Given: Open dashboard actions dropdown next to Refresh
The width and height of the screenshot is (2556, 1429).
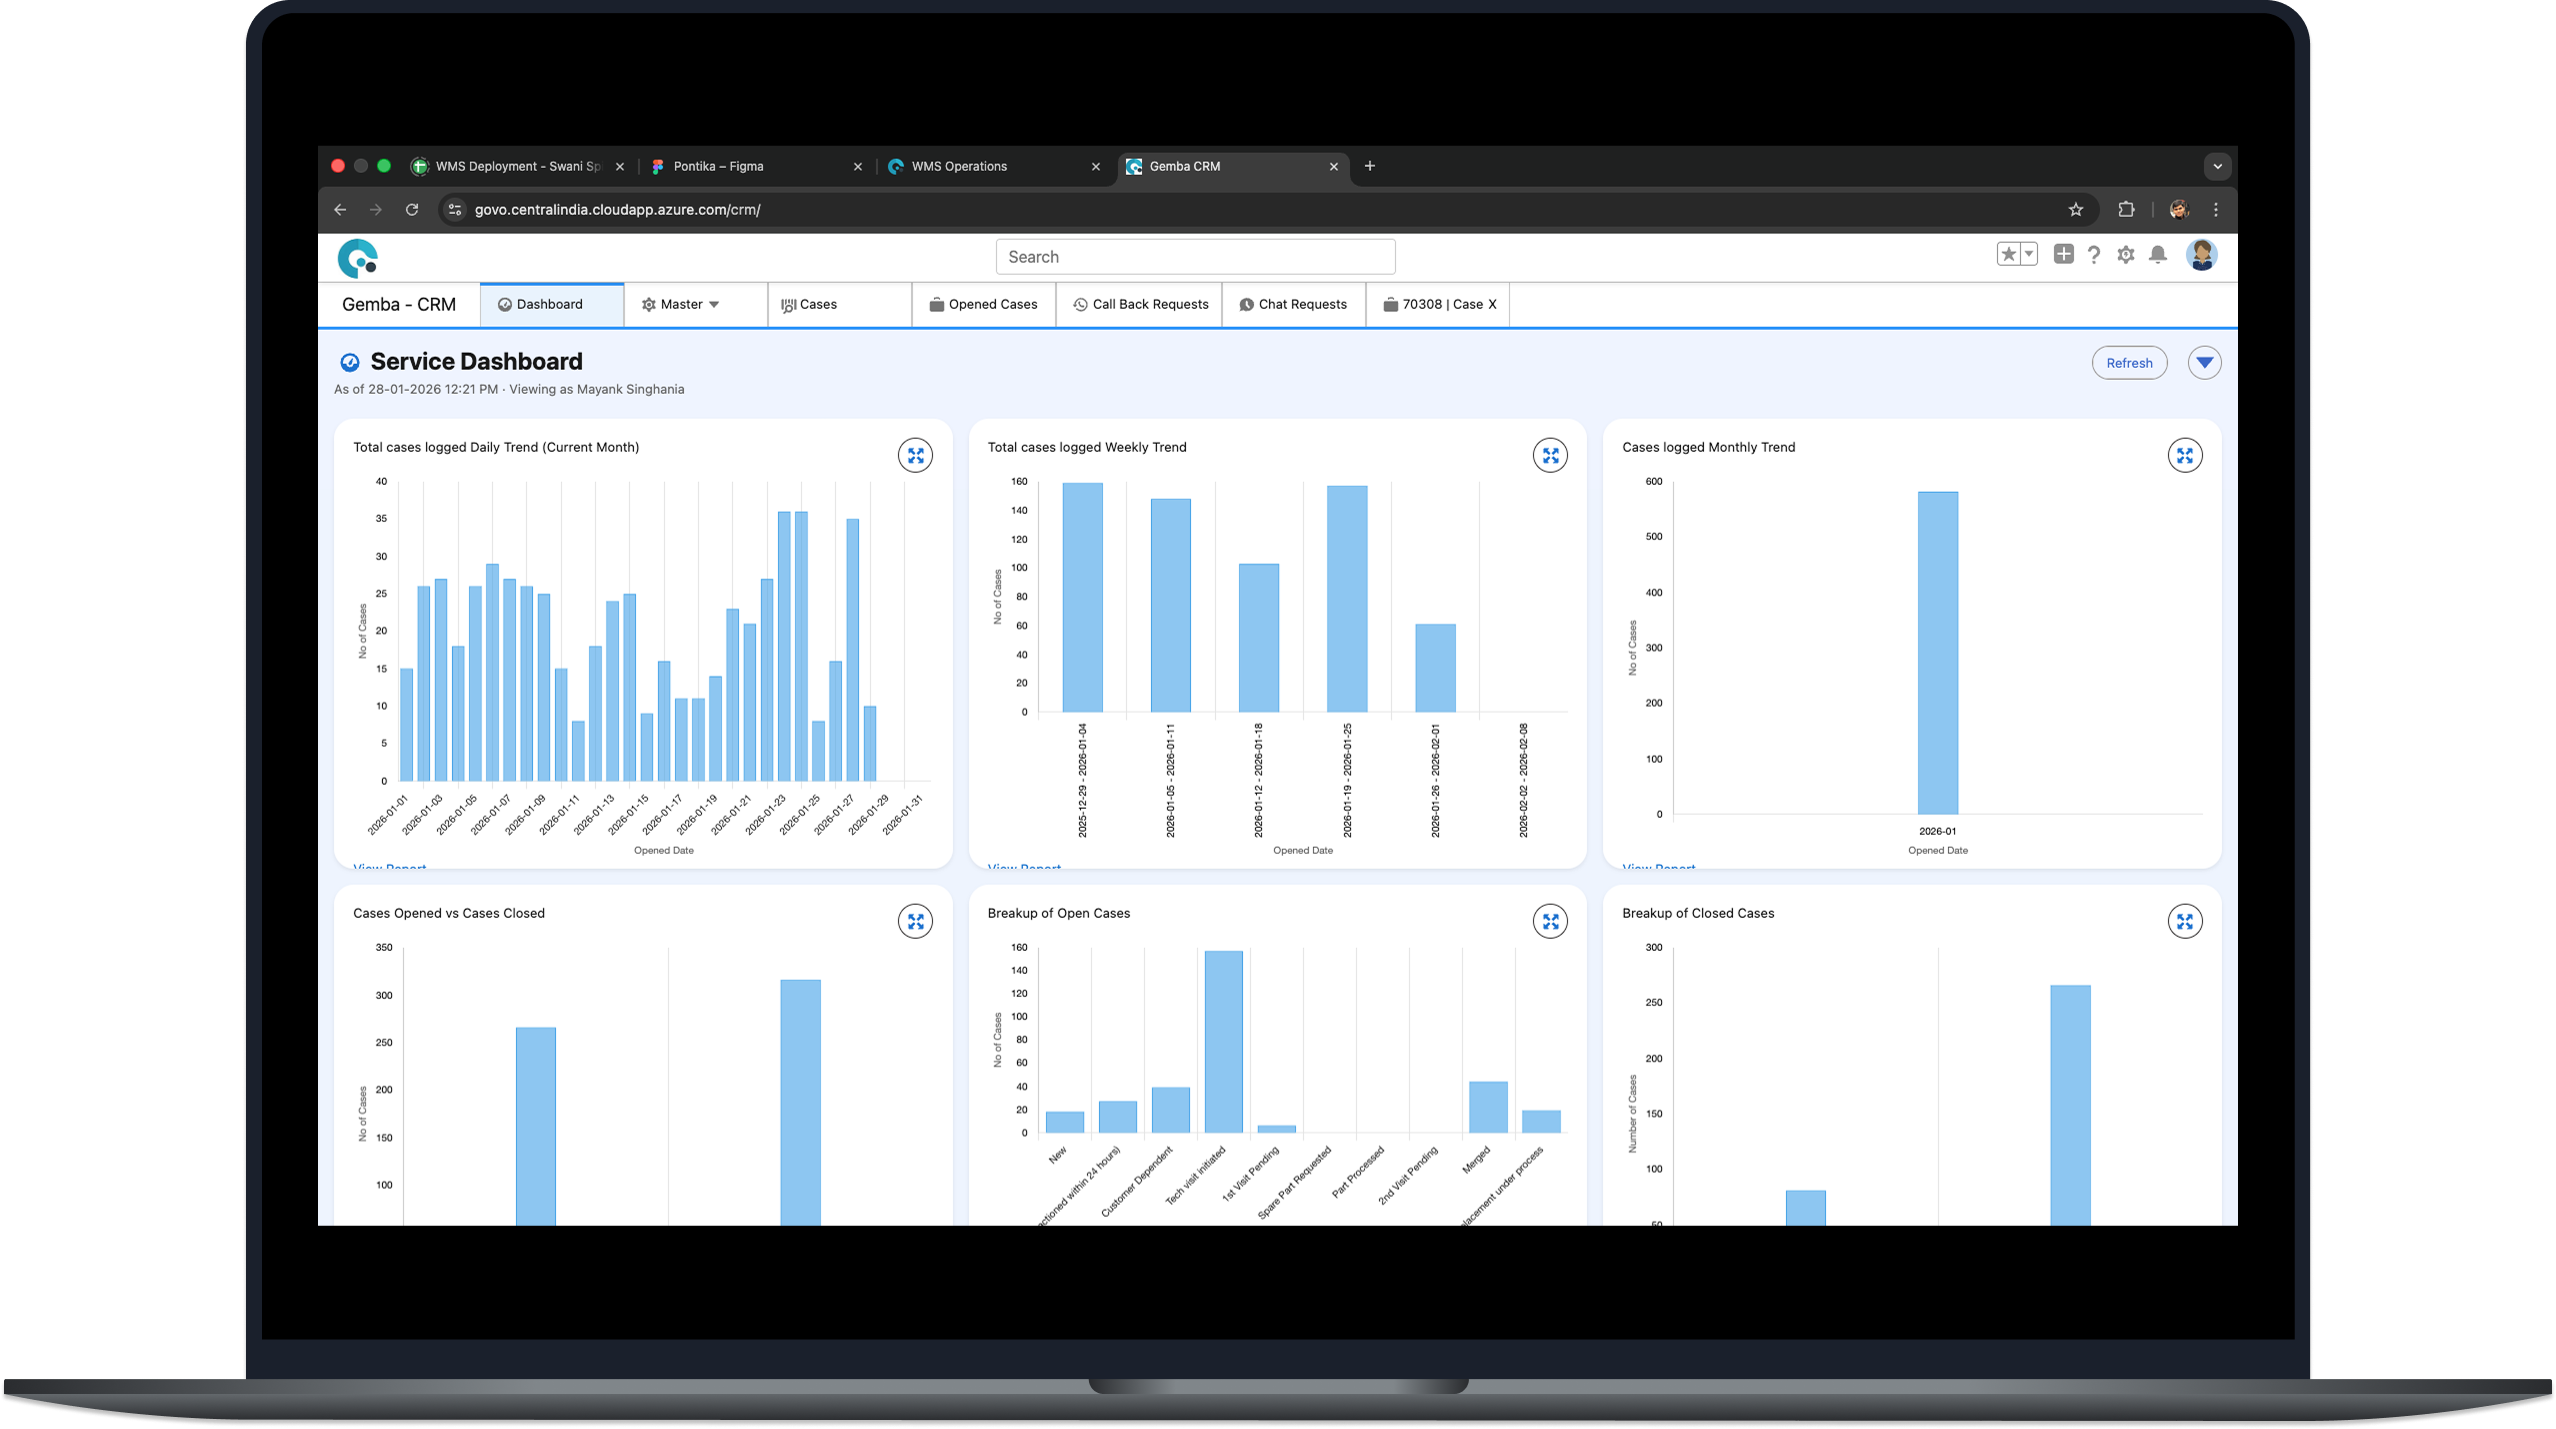Looking at the screenshot, I should coord(2204,363).
